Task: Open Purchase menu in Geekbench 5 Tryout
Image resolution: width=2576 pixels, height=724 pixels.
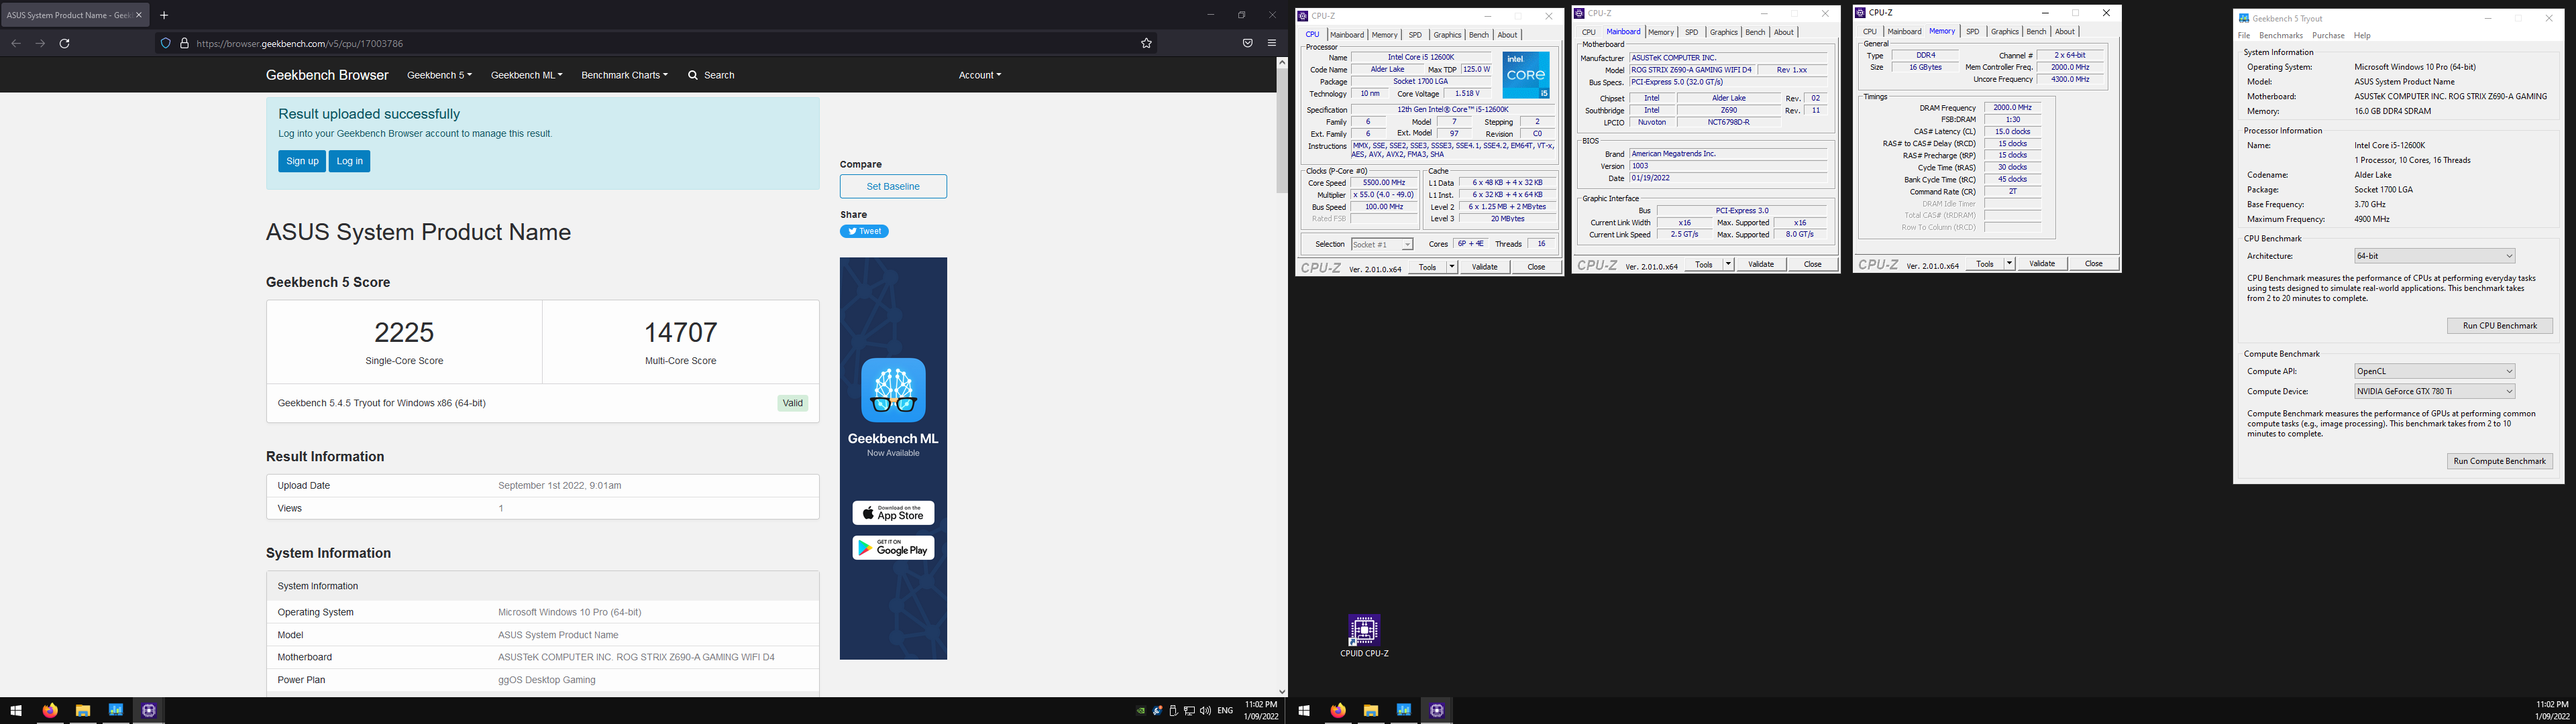Action: [2328, 35]
